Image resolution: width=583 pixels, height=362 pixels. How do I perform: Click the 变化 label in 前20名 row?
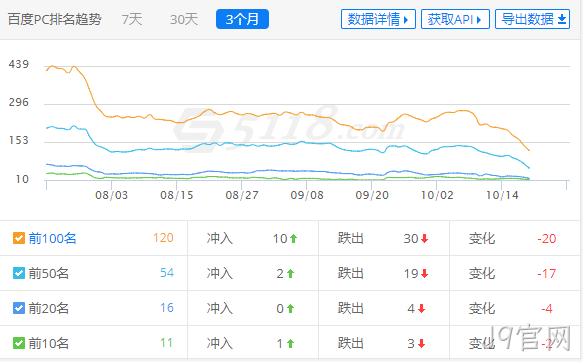(x=482, y=308)
